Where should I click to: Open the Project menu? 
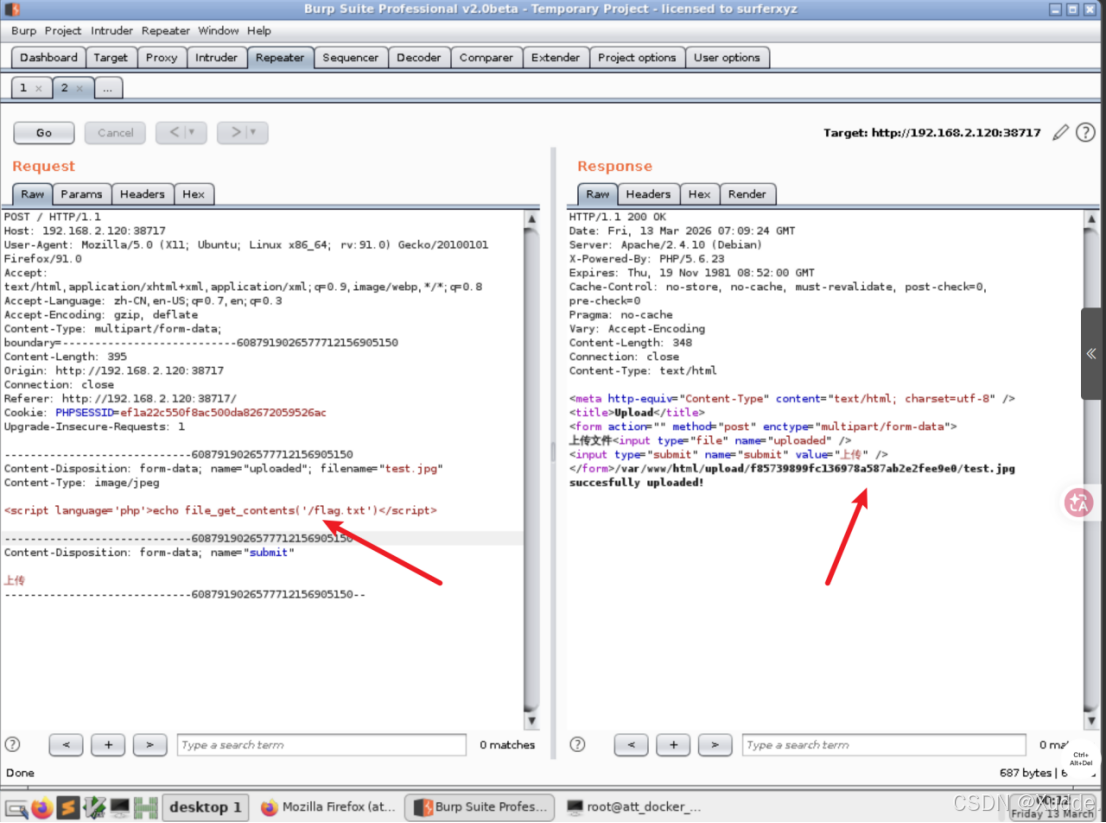pos(63,31)
